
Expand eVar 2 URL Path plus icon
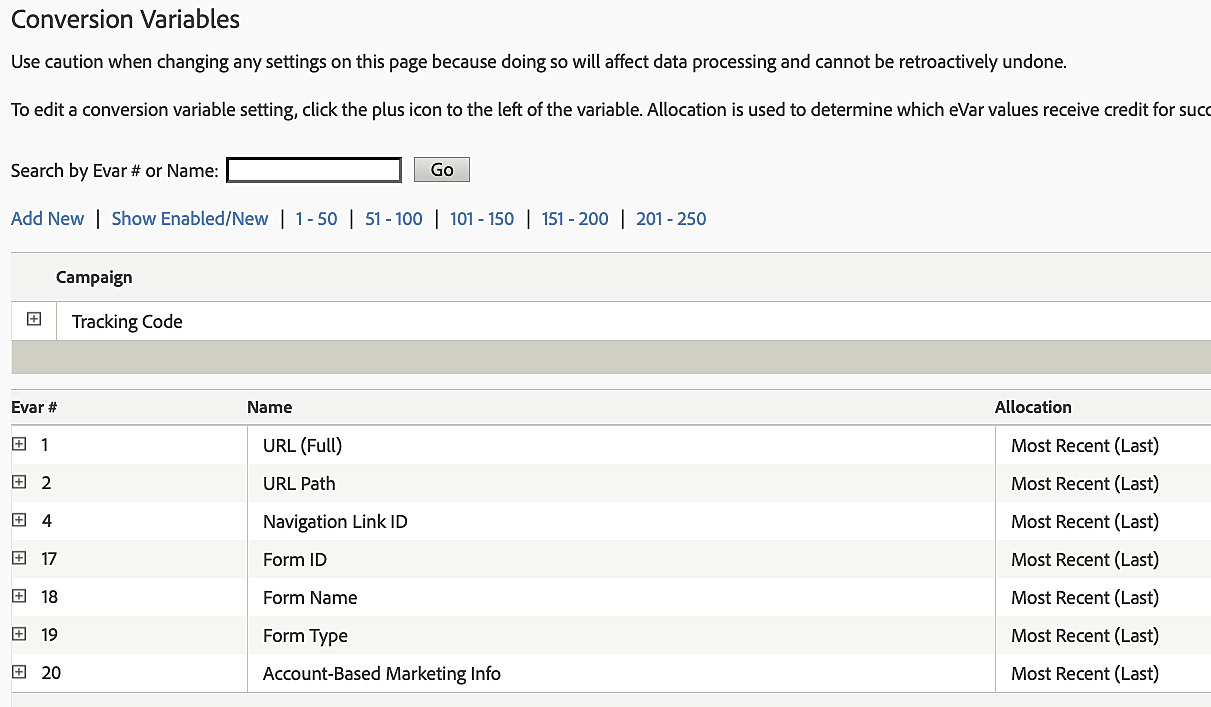19,482
